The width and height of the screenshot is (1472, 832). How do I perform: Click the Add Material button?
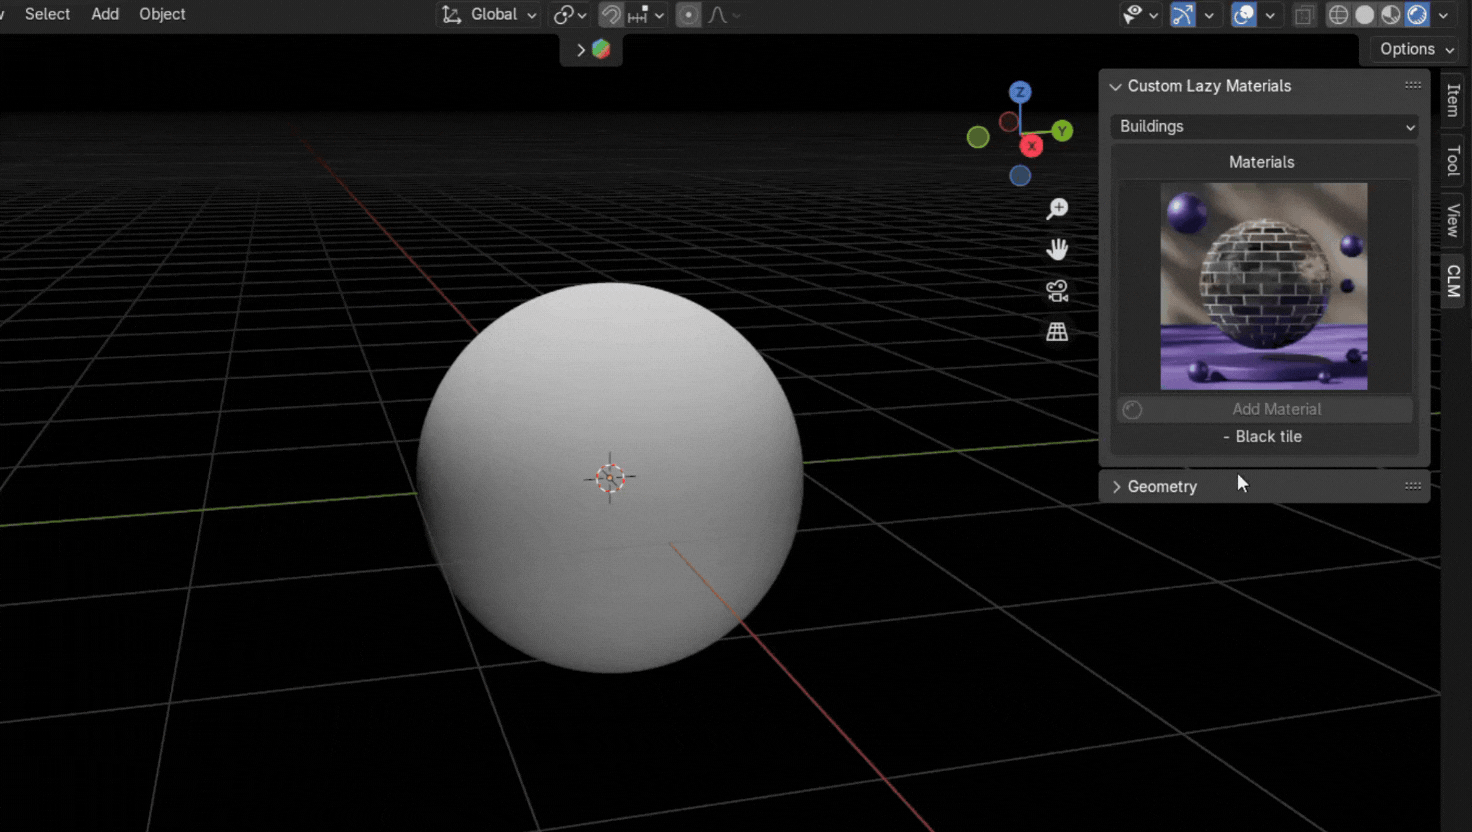(1276, 409)
